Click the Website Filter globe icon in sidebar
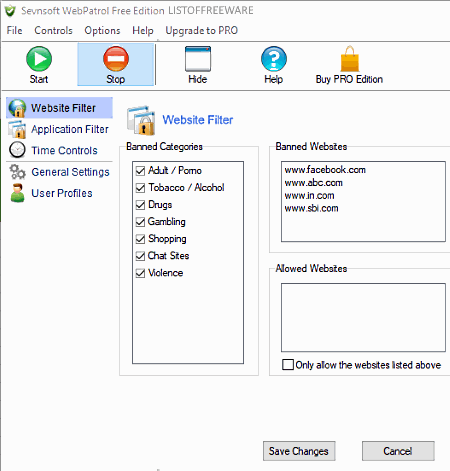The width and height of the screenshot is (450, 471). (x=17, y=108)
